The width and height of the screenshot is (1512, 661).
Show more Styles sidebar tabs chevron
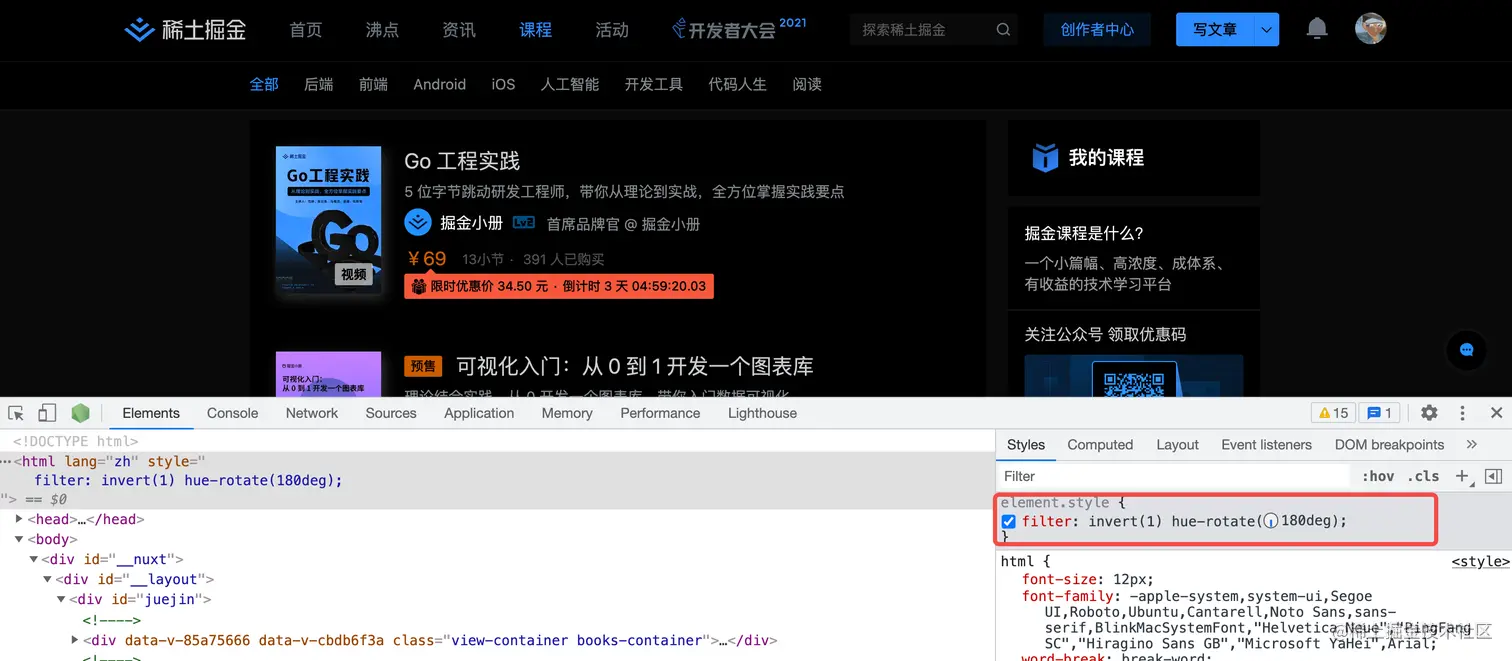pyautogui.click(x=1471, y=444)
